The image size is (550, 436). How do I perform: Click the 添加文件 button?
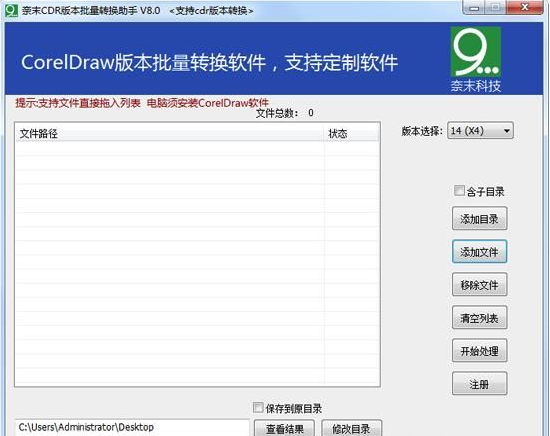point(479,252)
